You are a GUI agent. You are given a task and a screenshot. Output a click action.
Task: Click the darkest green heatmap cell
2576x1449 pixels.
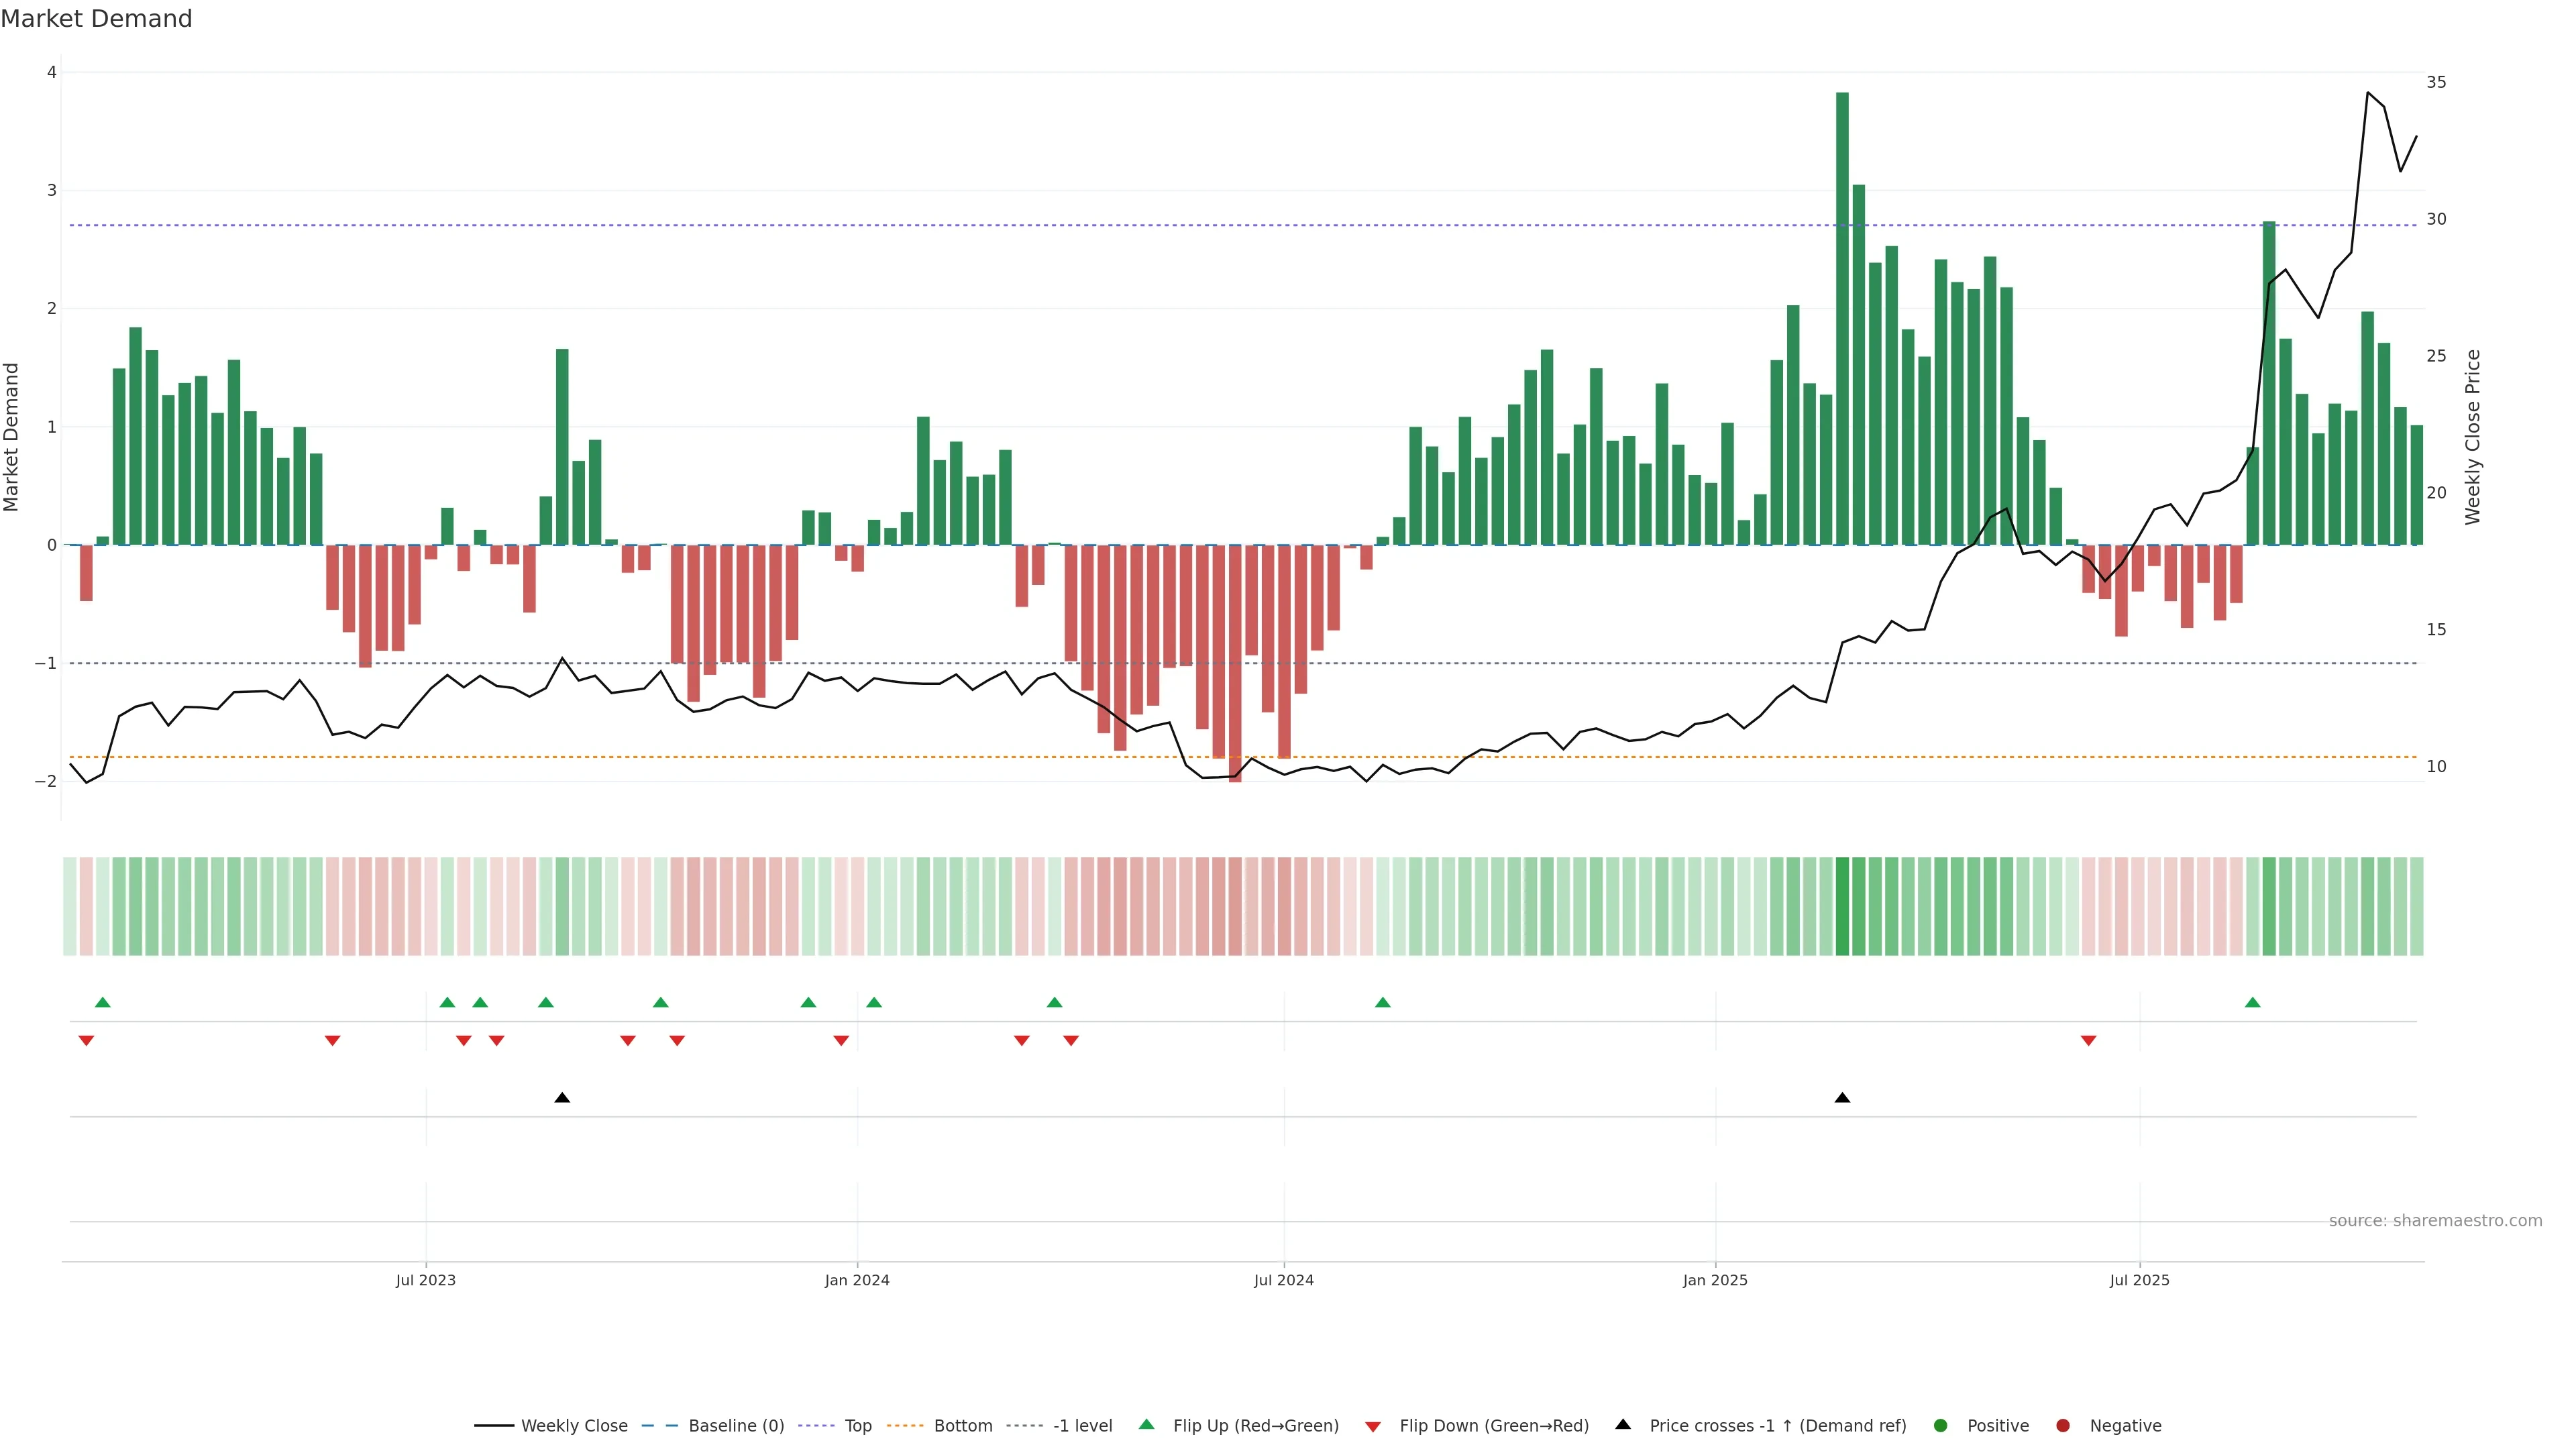[1842, 906]
